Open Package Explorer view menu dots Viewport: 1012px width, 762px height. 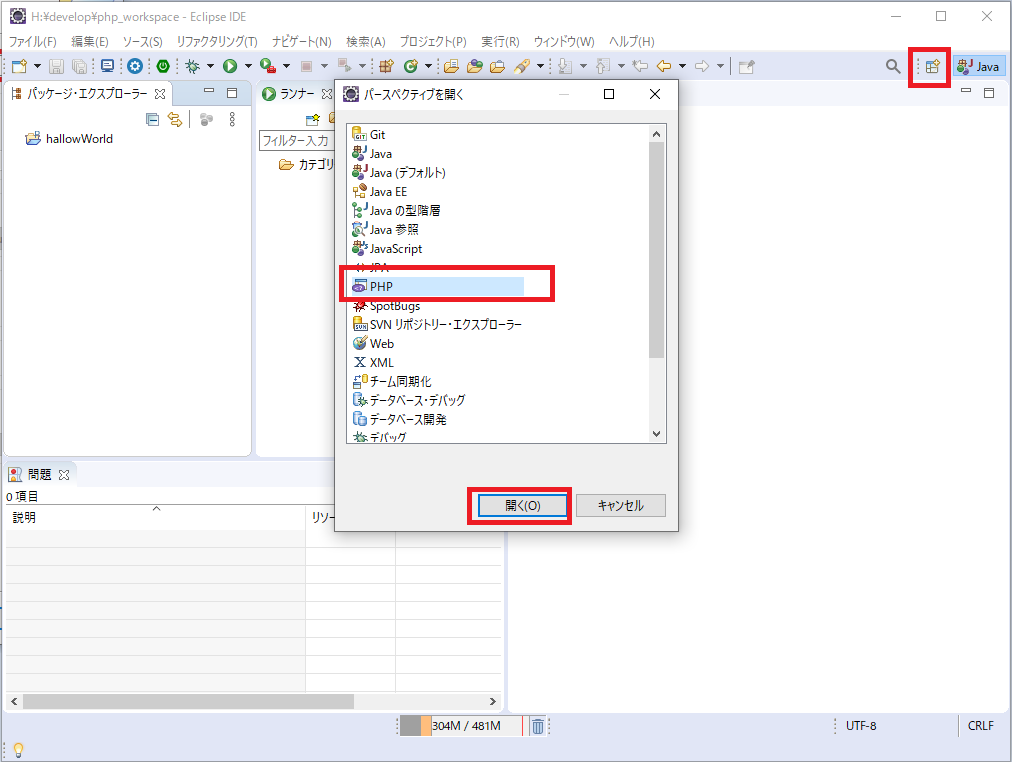point(232,119)
